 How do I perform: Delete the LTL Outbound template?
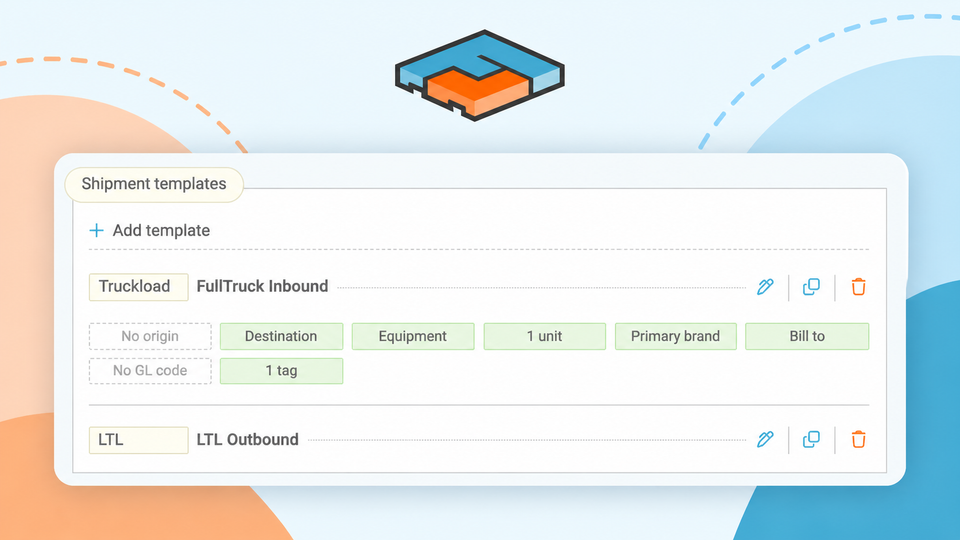(x=858, y=439)
